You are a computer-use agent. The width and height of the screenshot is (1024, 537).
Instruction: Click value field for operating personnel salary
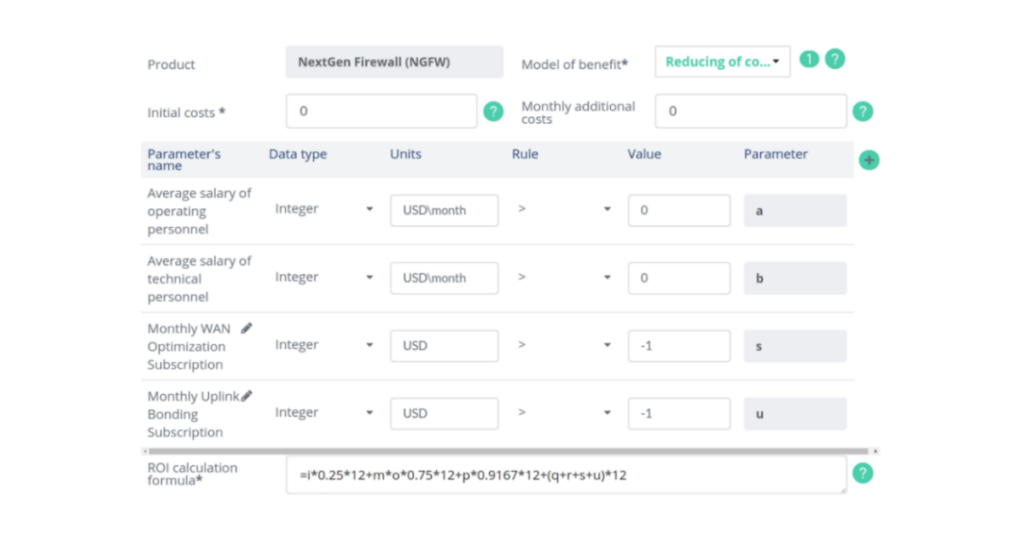[679, 210]
